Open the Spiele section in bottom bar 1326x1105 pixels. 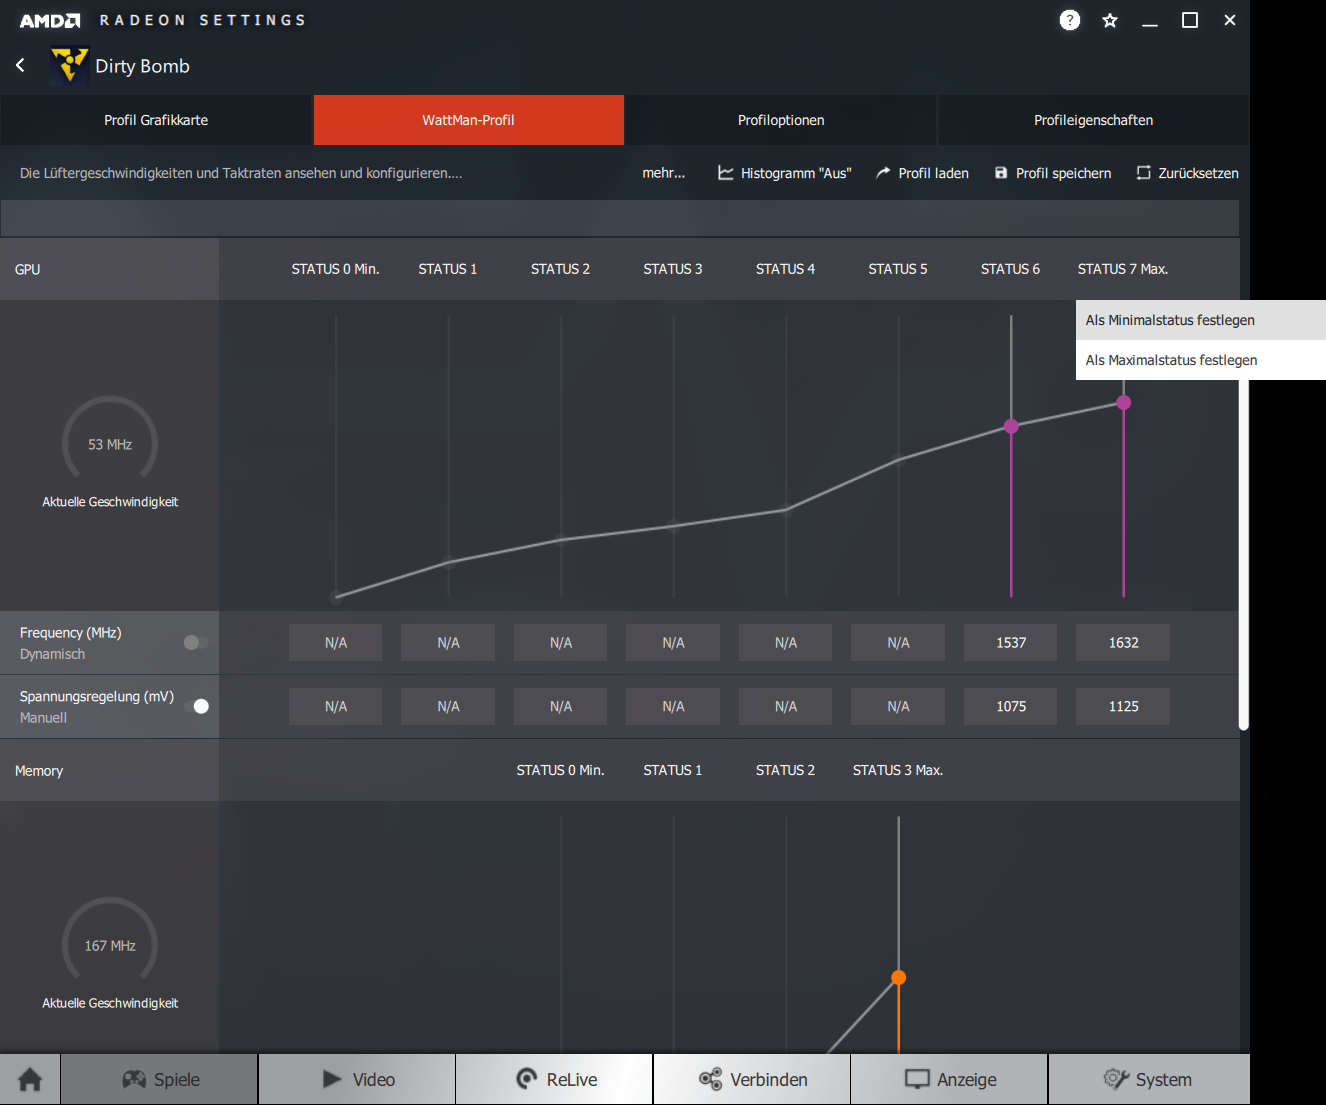(160, 1079)
